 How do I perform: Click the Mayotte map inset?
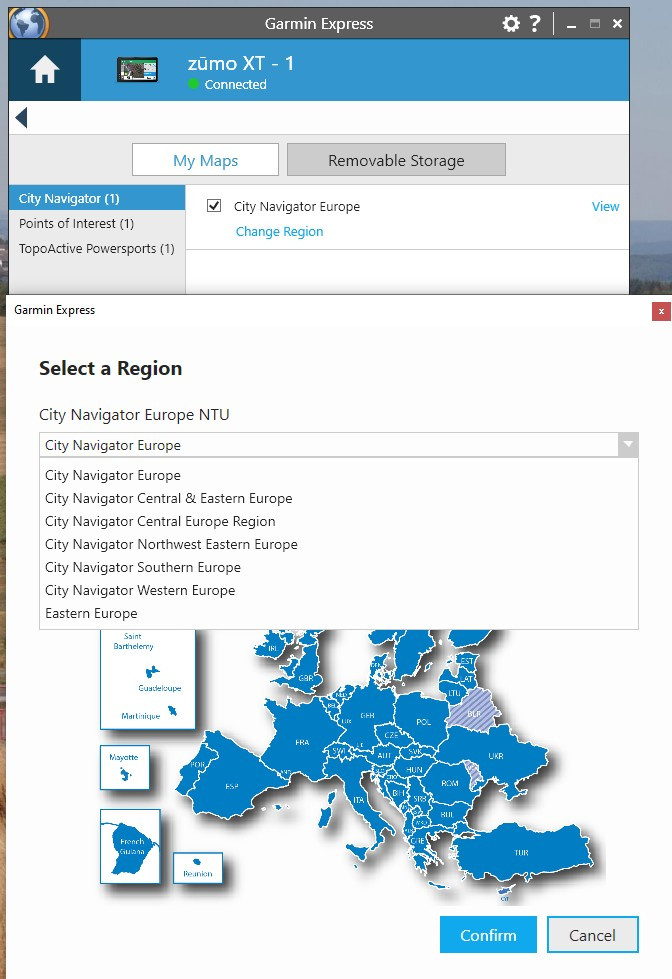[124, 767]
